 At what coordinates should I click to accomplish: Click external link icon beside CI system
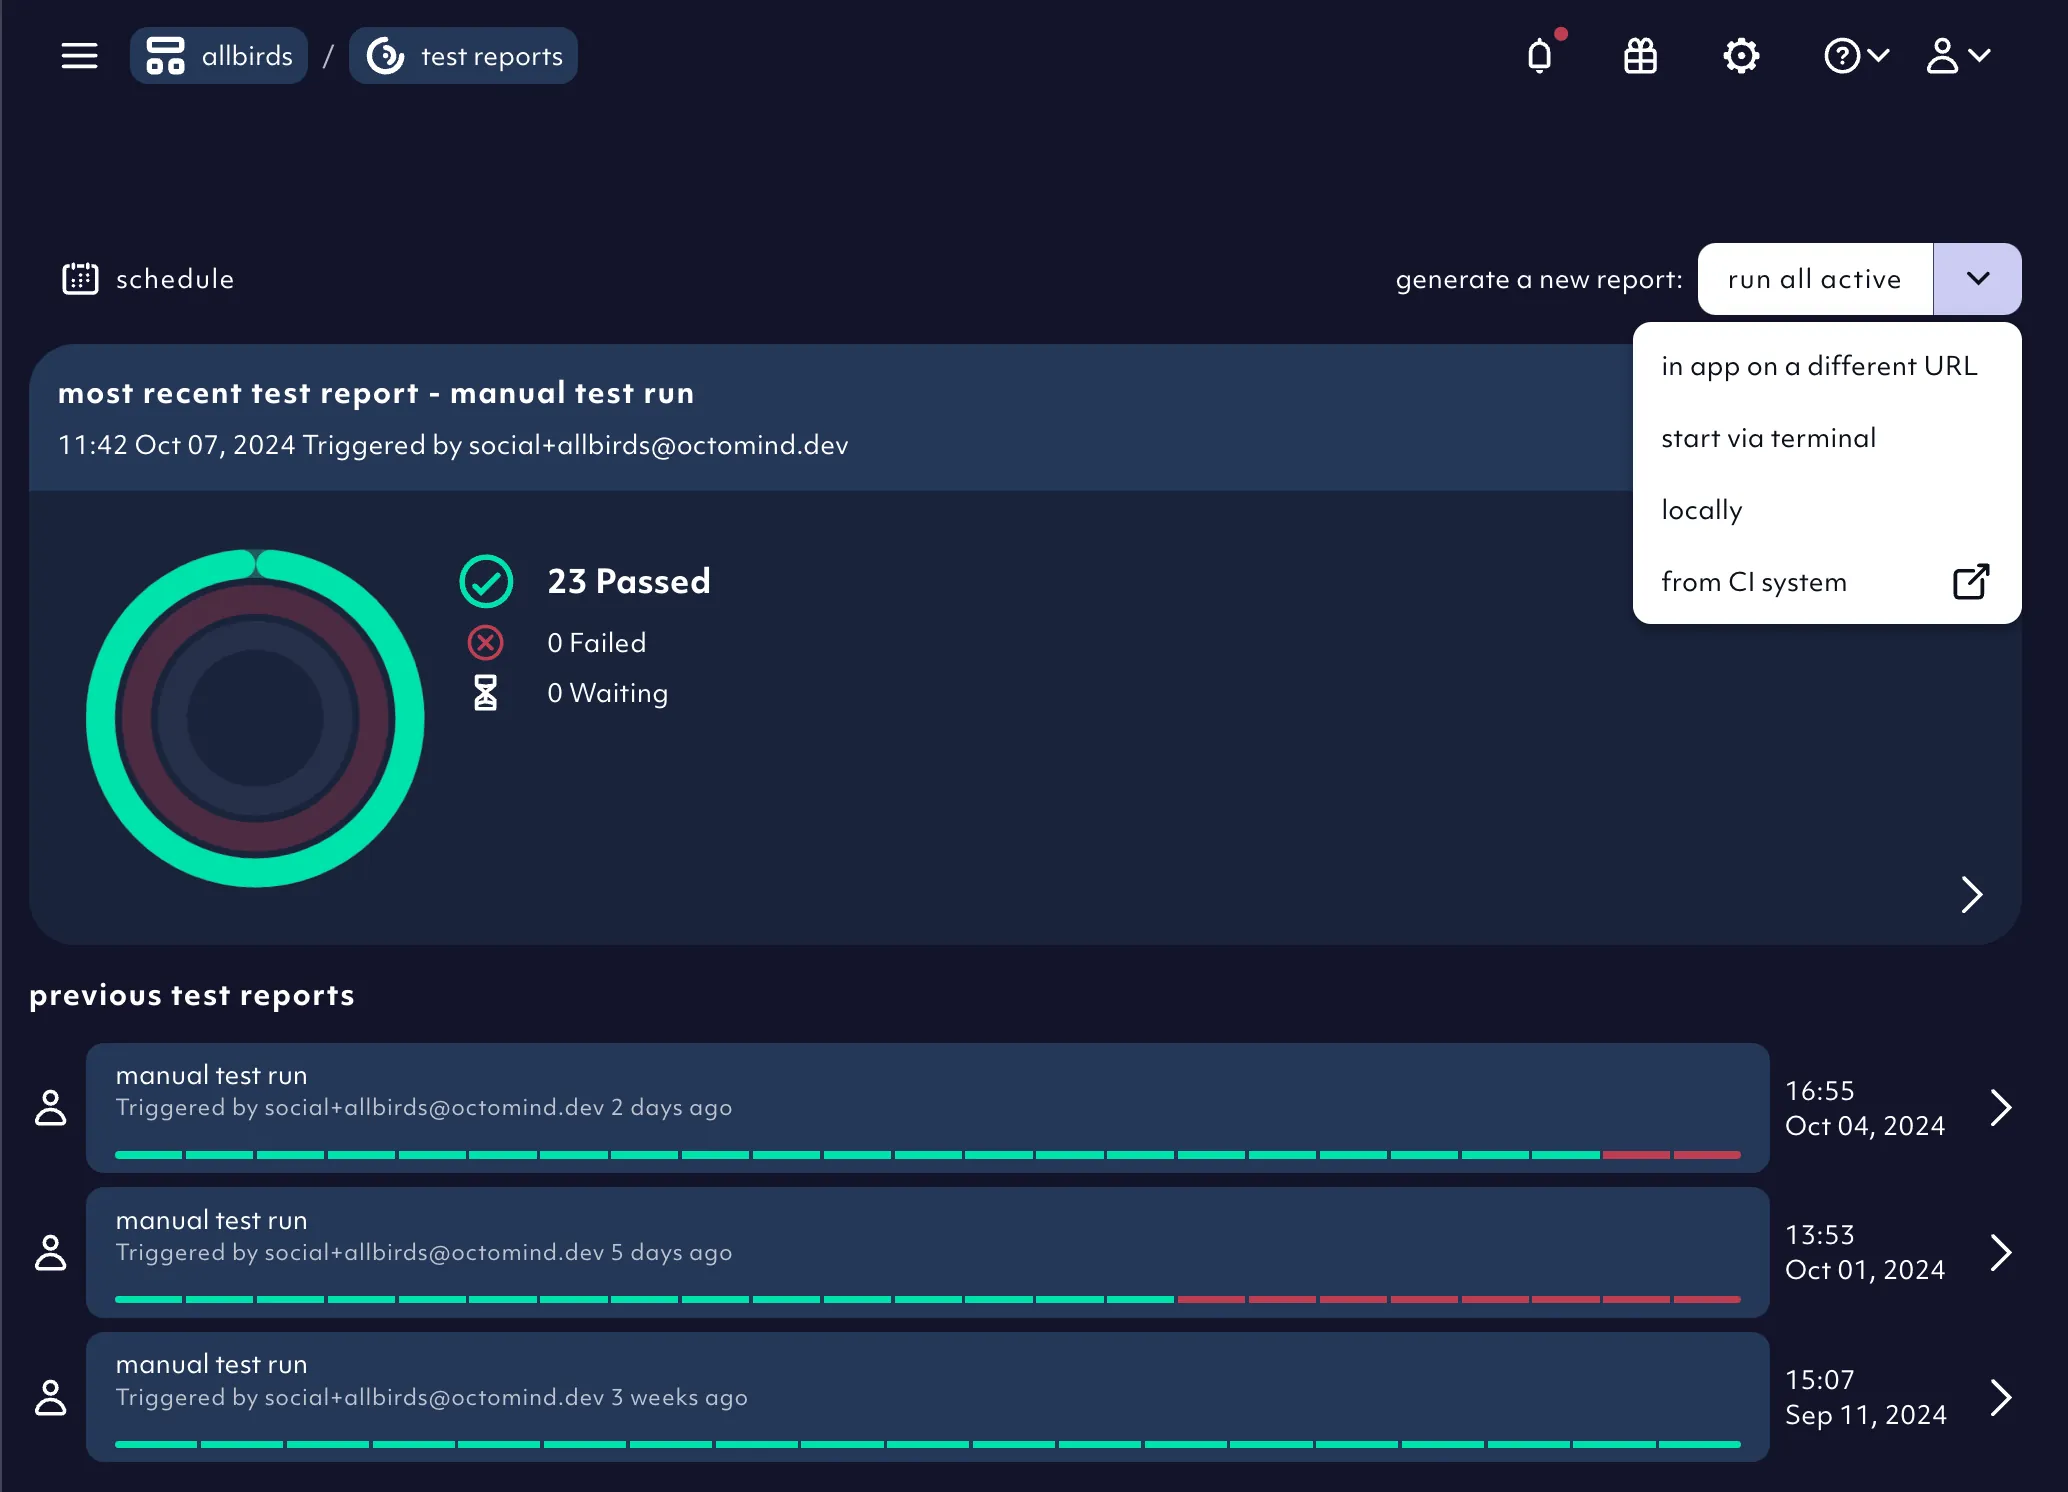(1970, 582)
